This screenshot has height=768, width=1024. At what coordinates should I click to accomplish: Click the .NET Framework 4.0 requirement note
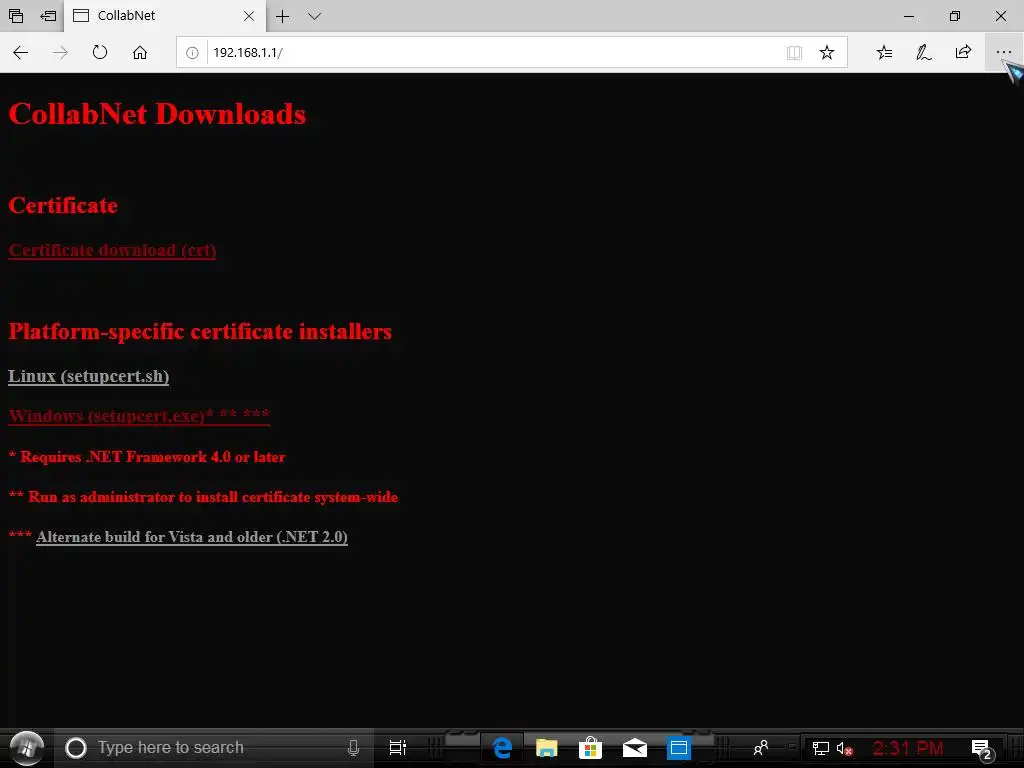147,457
